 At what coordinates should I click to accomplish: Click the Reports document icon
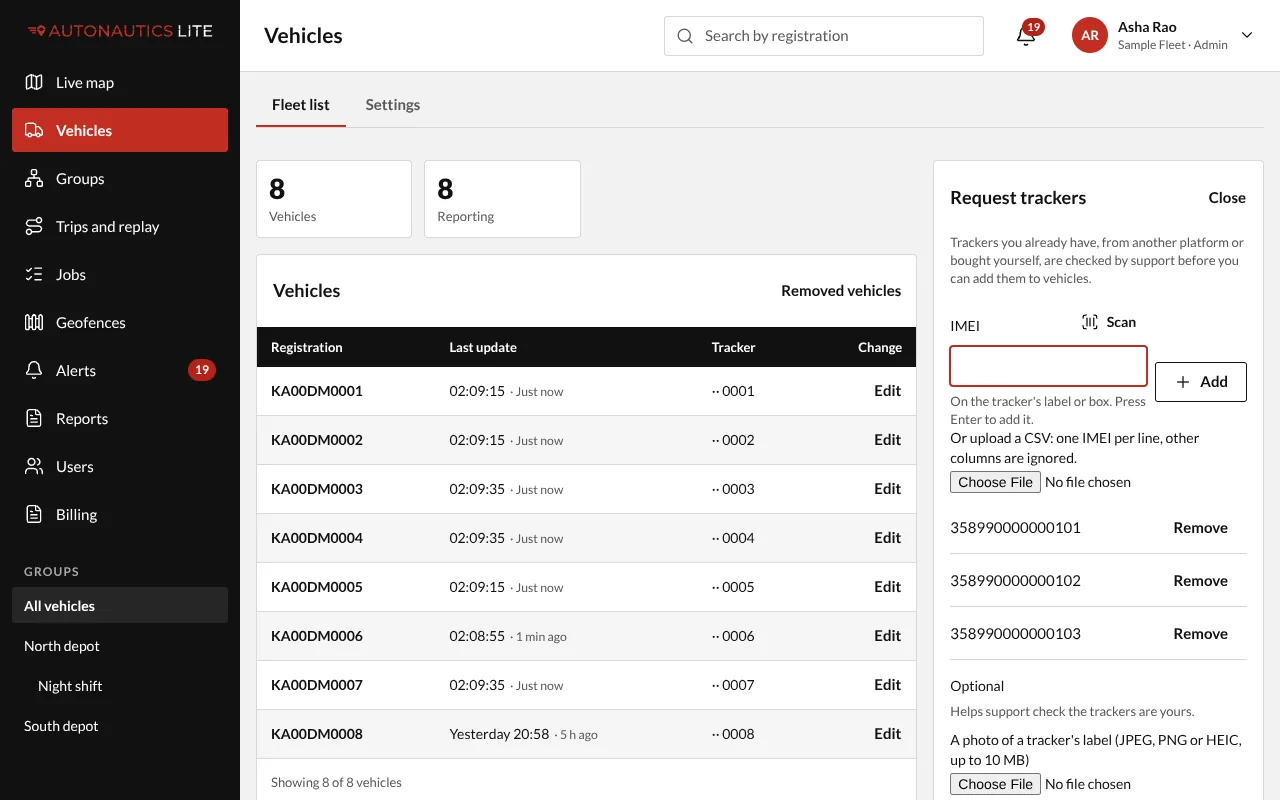pyautogui.click(x=34, y=418)
